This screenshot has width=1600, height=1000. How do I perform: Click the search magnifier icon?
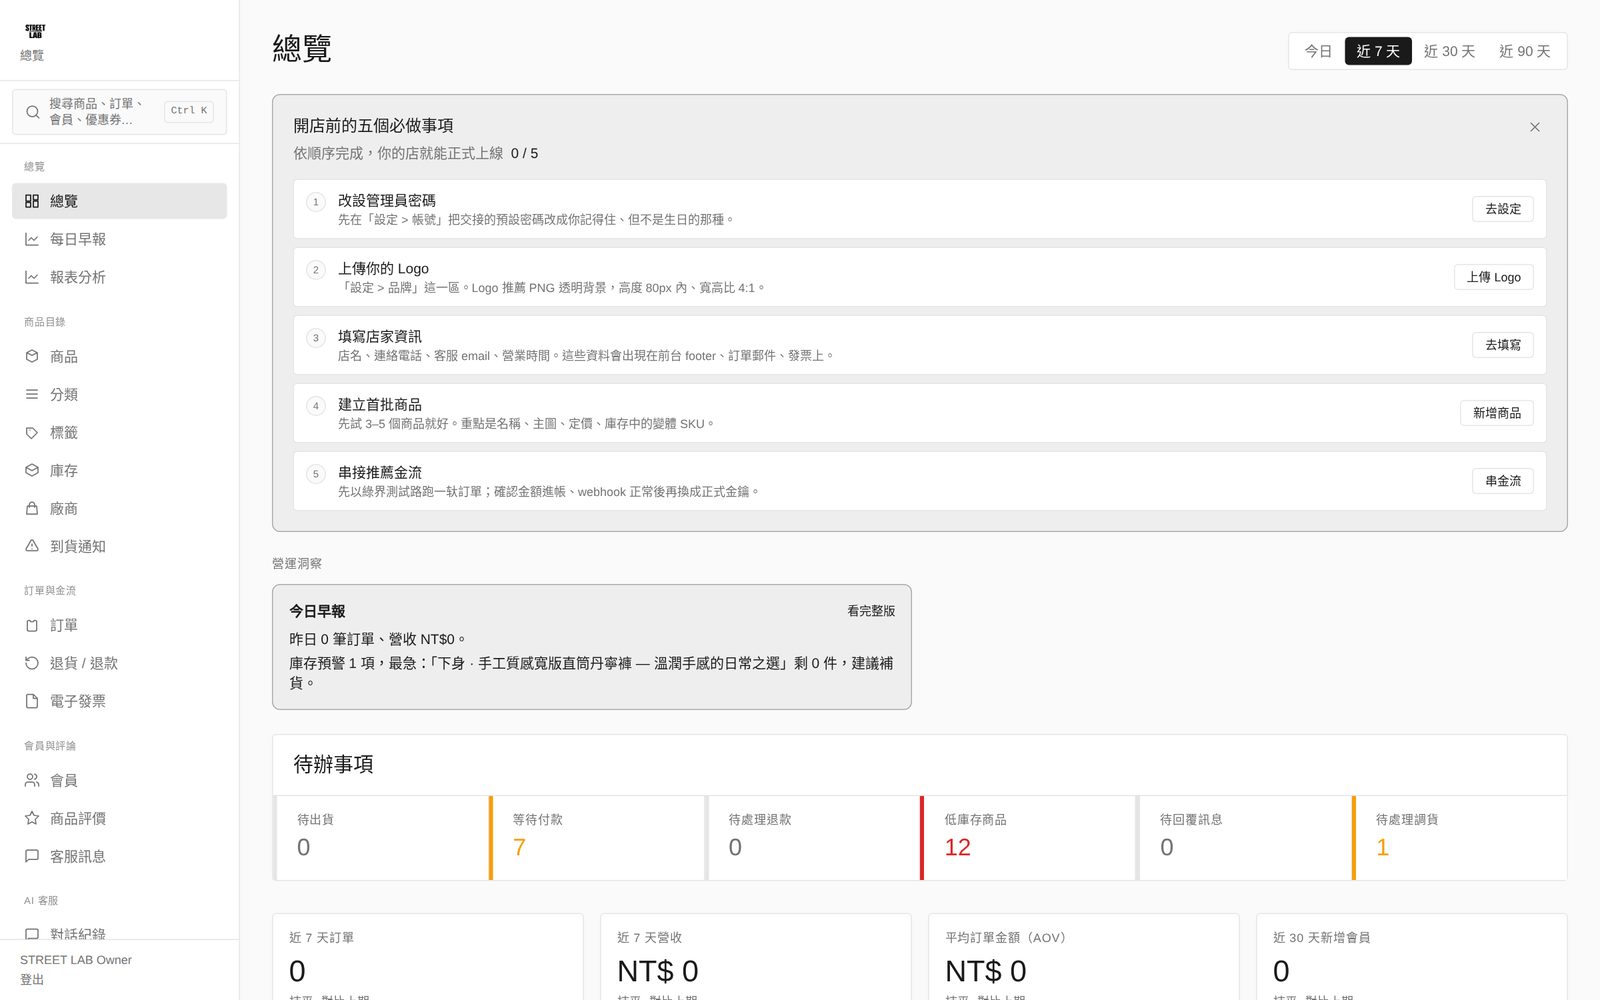point(33,112)
